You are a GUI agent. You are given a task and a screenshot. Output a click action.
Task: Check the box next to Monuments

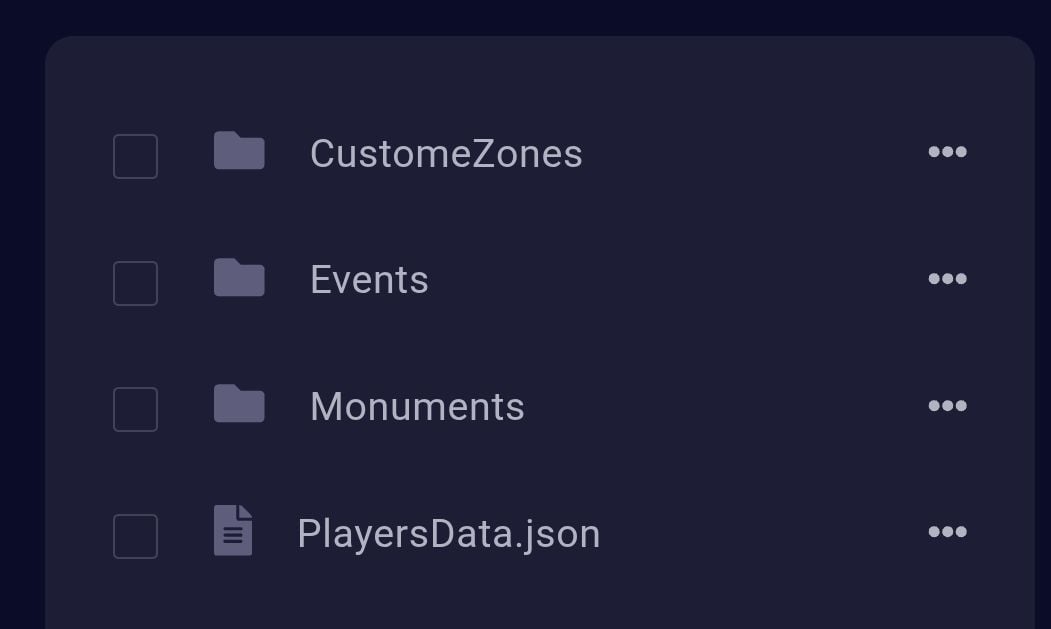click(135, 409)
